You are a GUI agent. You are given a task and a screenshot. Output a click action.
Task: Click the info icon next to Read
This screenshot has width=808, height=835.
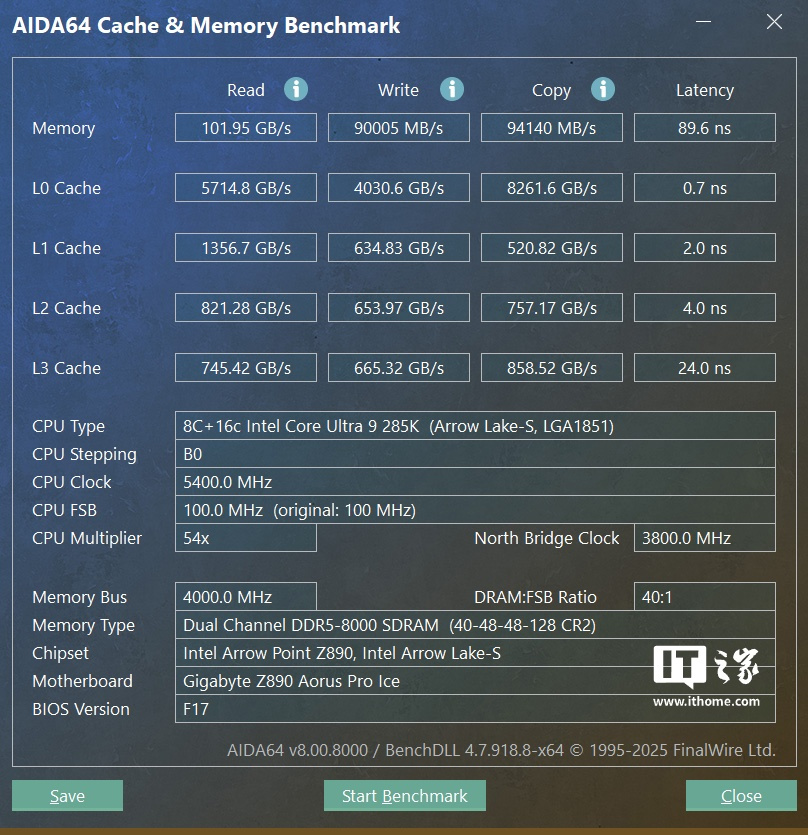tap(296, 90)
